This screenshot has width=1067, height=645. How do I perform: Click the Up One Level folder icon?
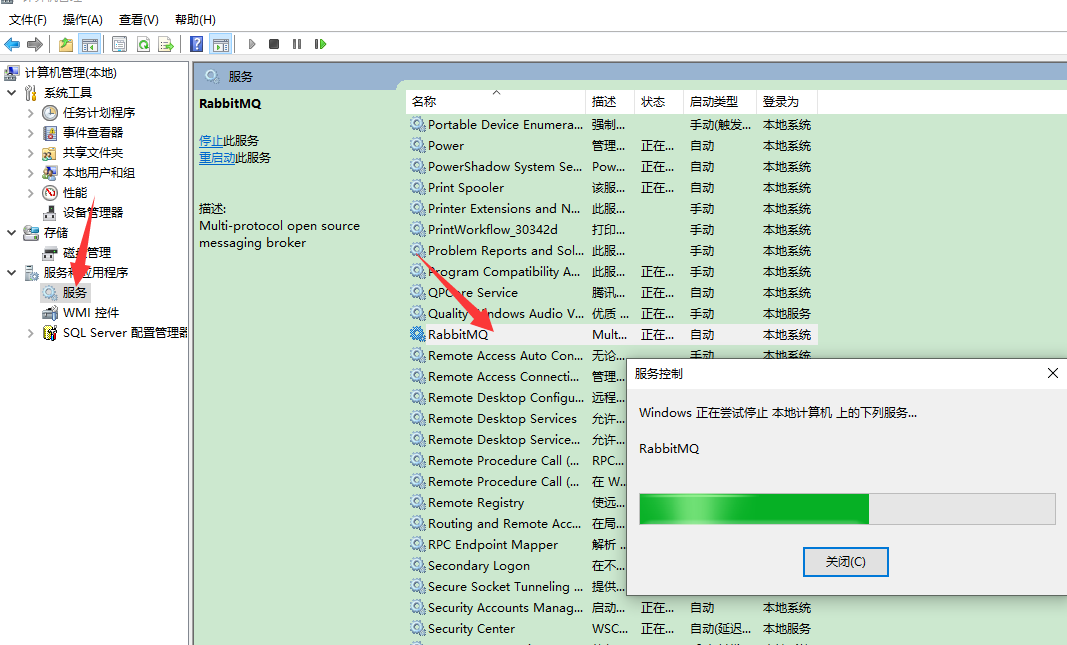tap(66, 44)
